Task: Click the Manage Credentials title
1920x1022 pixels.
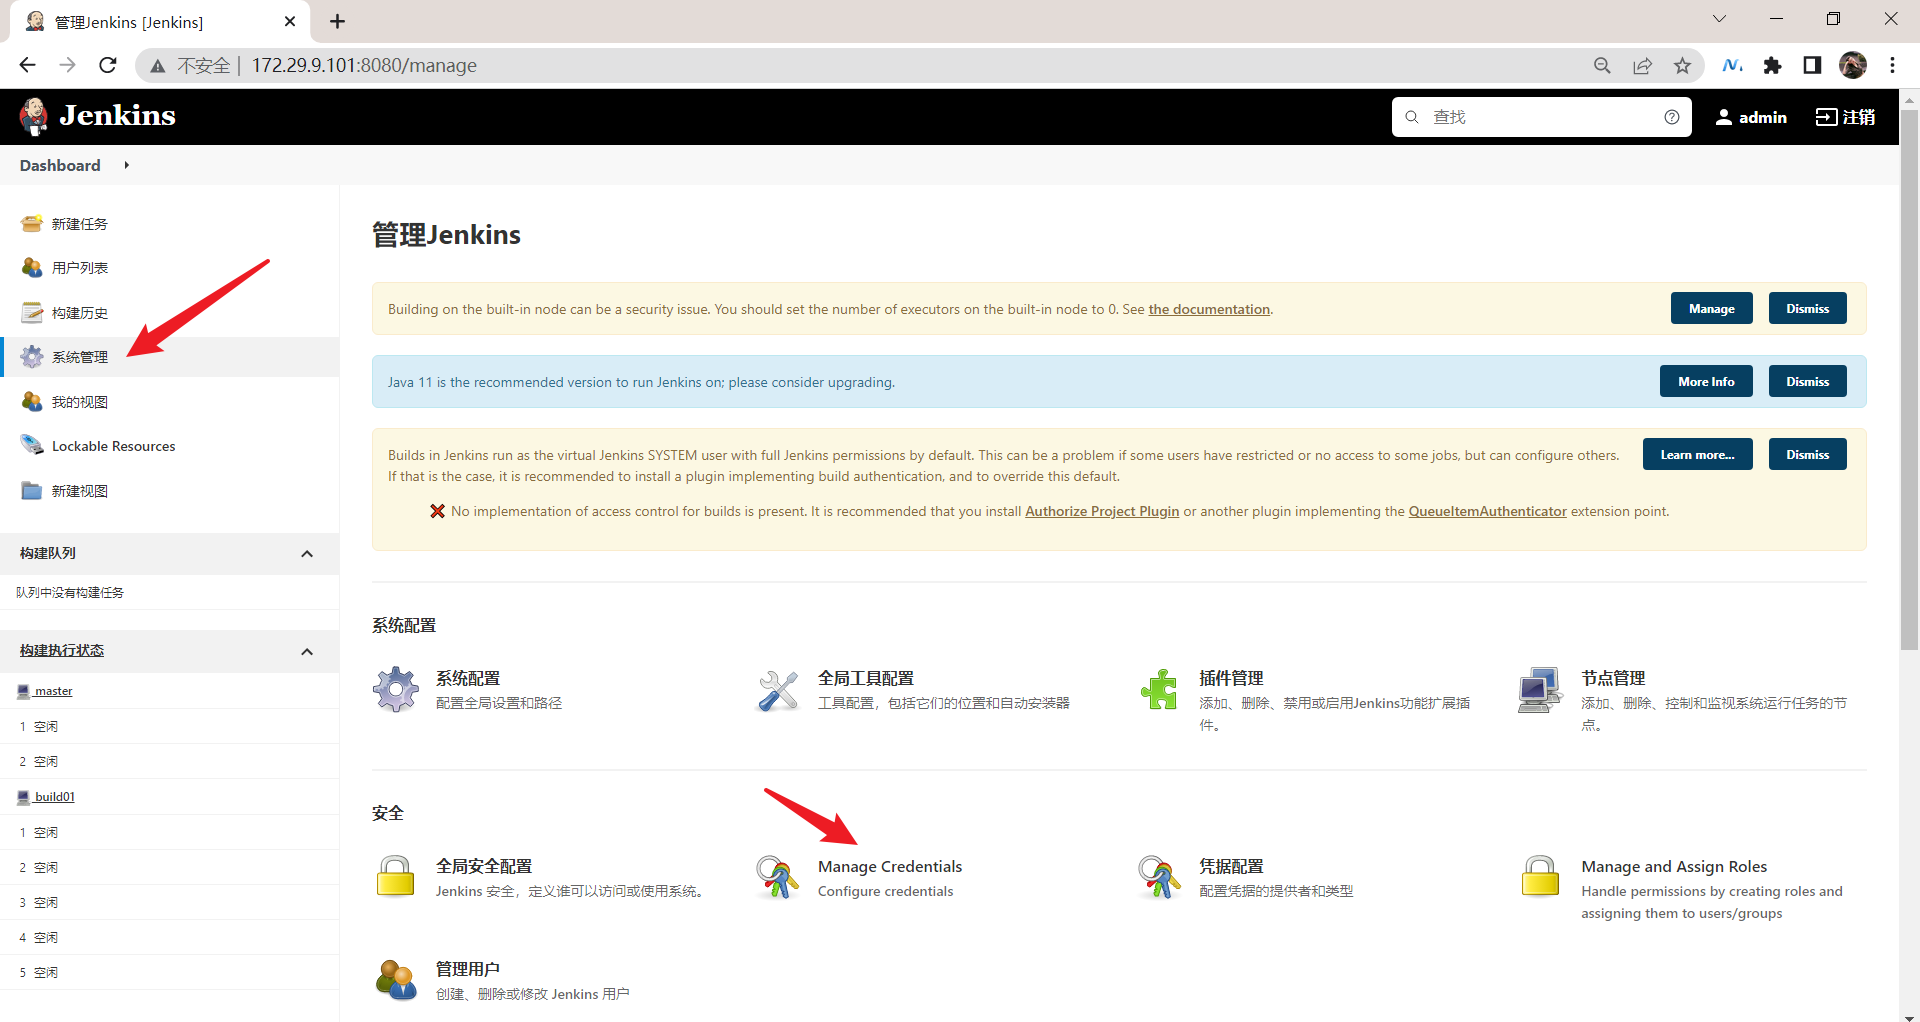Action: pos(890,867)
